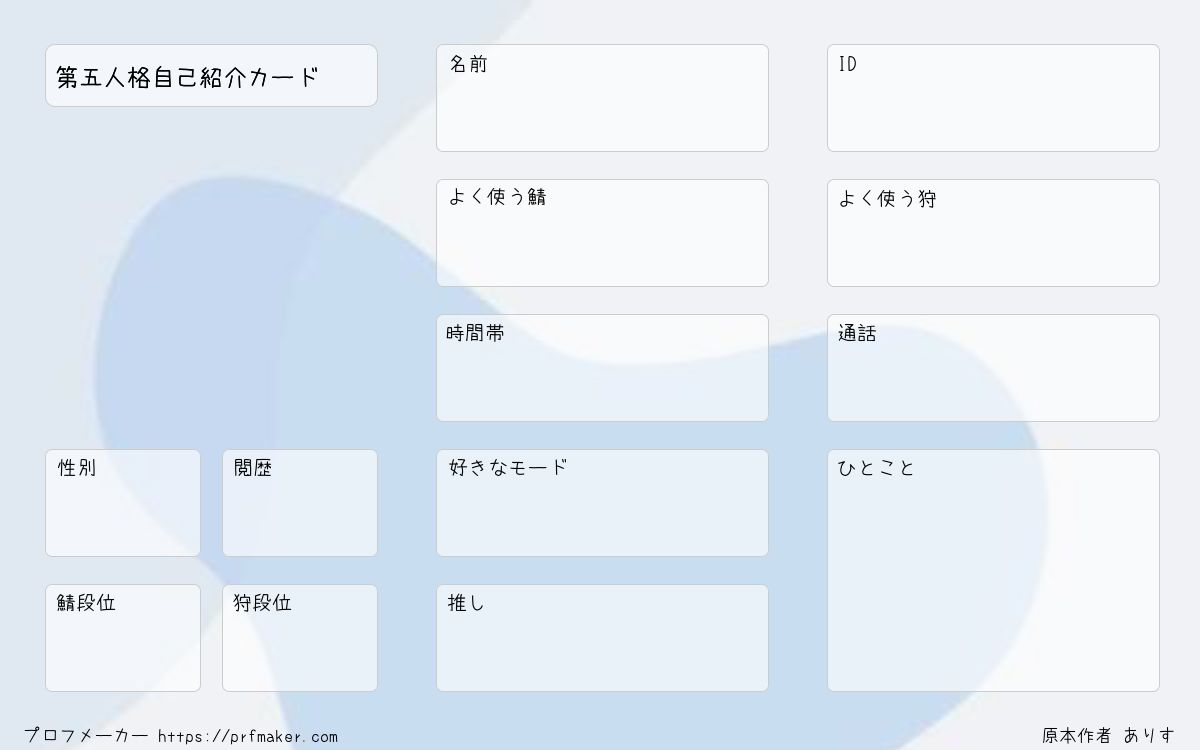The width and height of the screenshot is (1200, 750).
Task: Click the 推し favorite character box
Action: coord(602,638)
